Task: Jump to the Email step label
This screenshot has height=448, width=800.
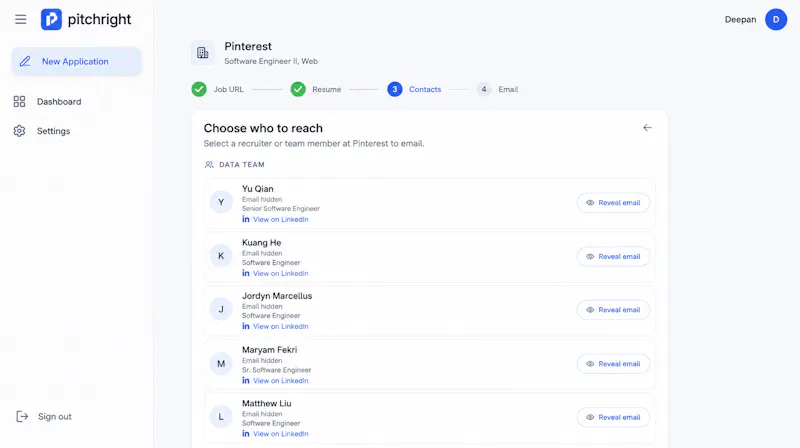Action: (x=508, y=89)
